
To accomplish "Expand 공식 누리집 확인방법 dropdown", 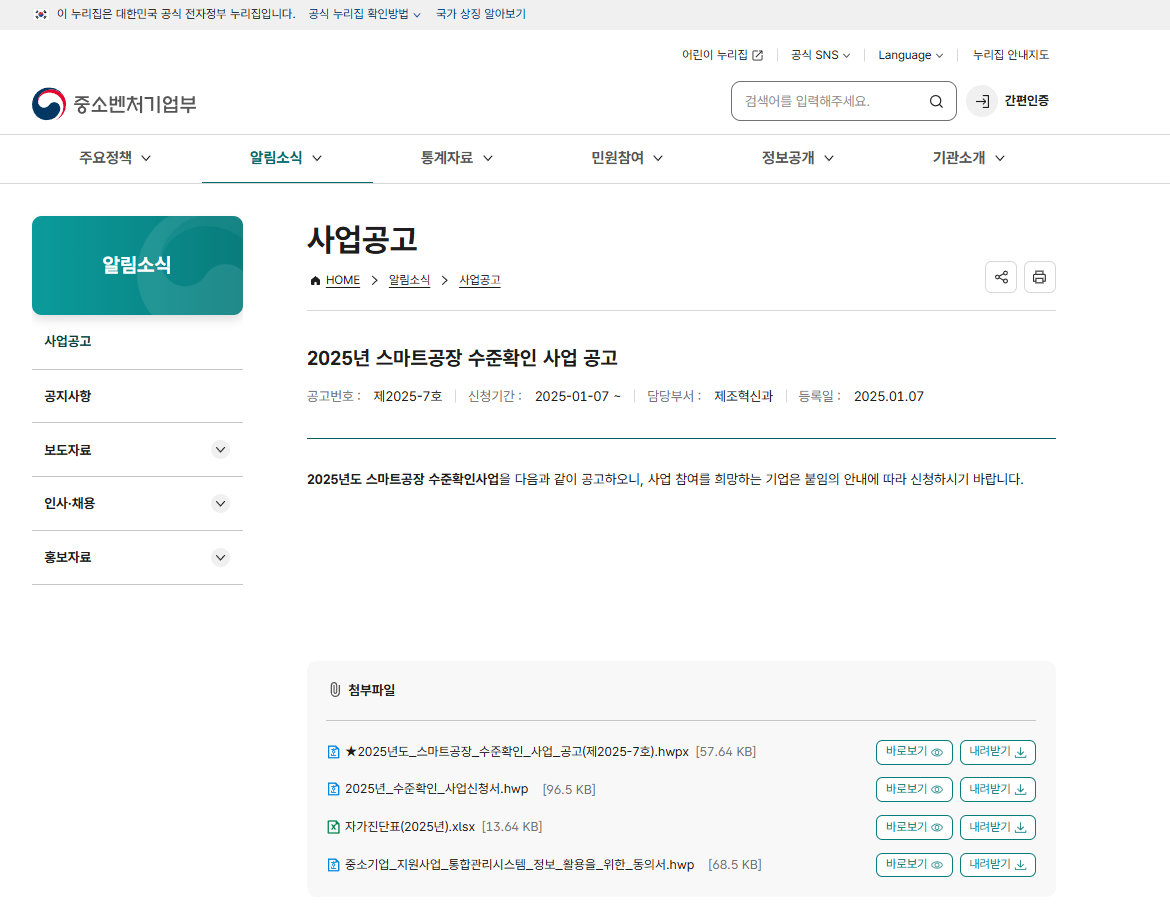I will 365,14.
